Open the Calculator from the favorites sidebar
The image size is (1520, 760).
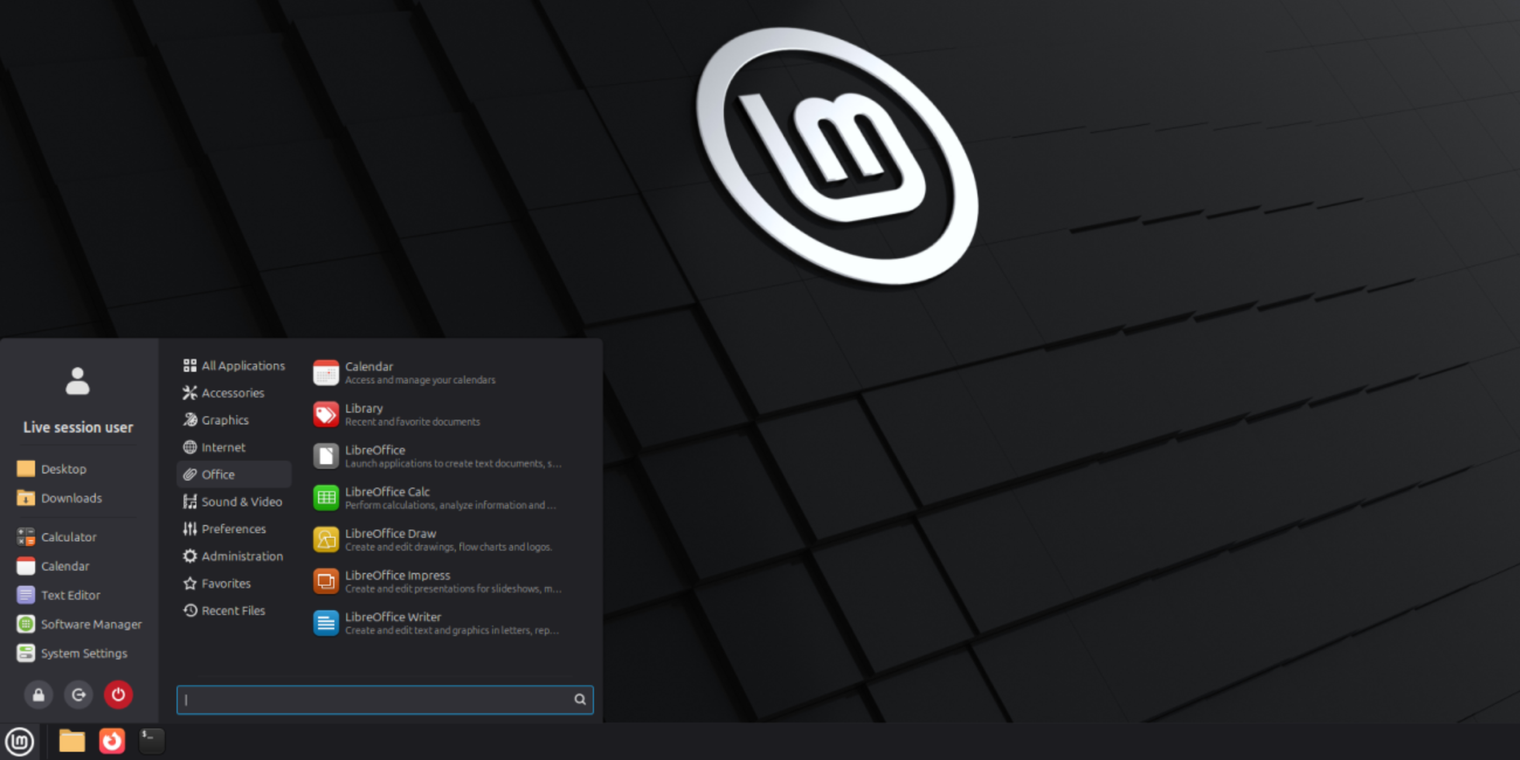point(70,537)
